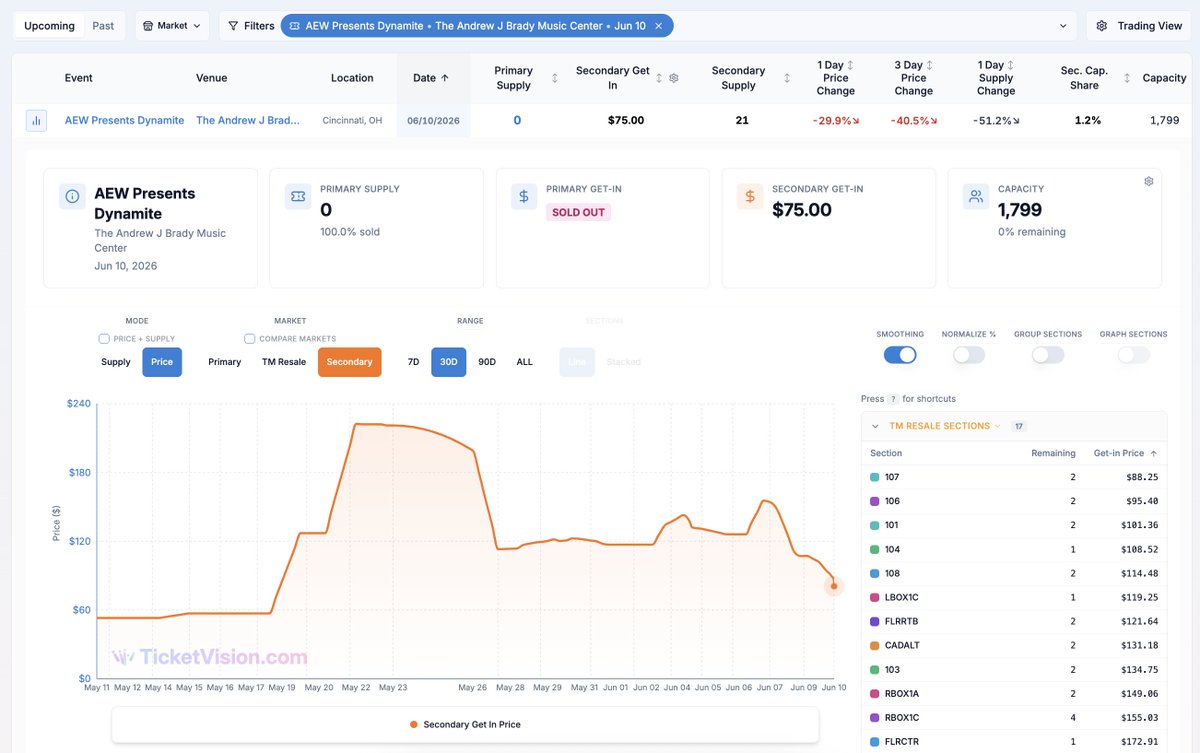Set range to ALL

pyautogui.click(x=525, y=362)
